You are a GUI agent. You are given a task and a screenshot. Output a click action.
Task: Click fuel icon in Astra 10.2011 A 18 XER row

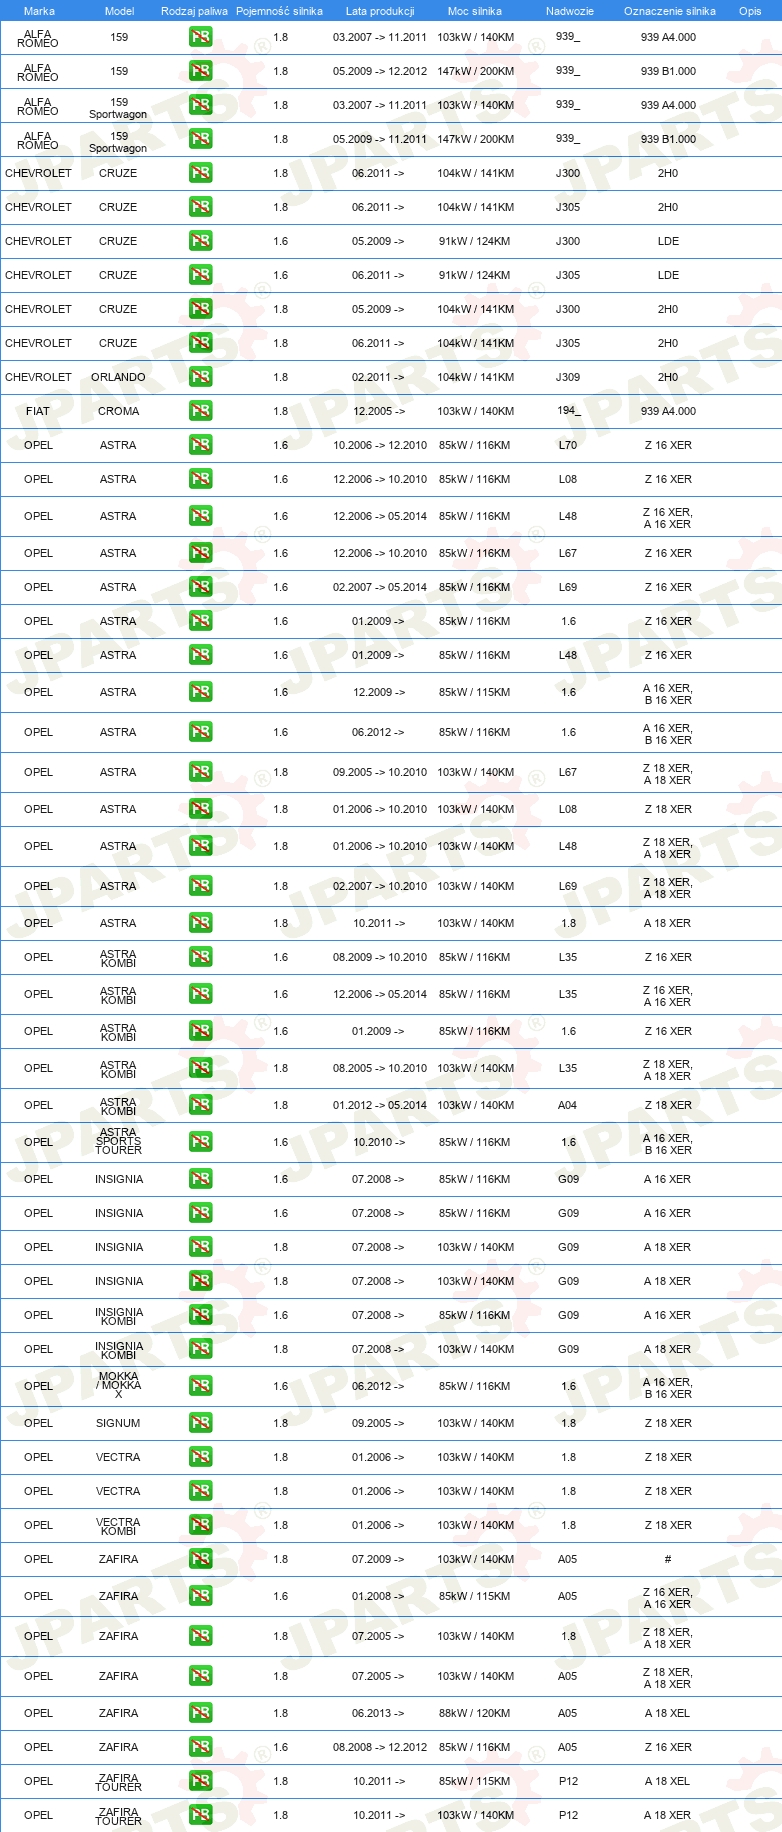200,923
